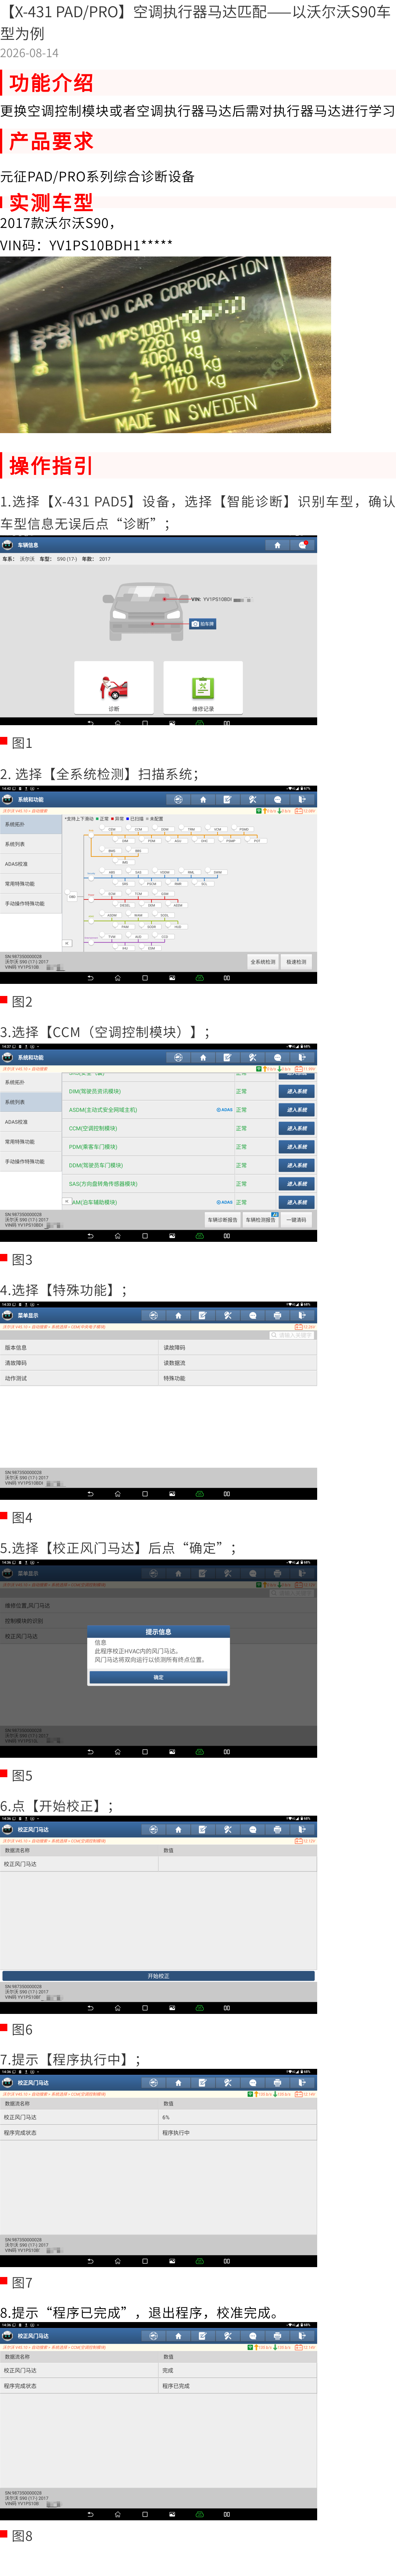This screenshot has width=396, height=2576.
Task: Click the 全系统检测 button in figure 2
Action: coord(263,962)
